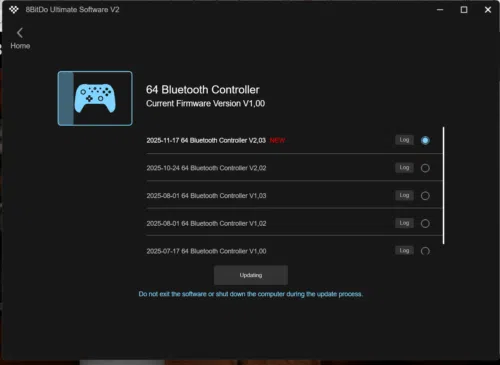500x365 pixels.
Task: Open Log for firmware V2,02
Action: [x=404, y=168]
